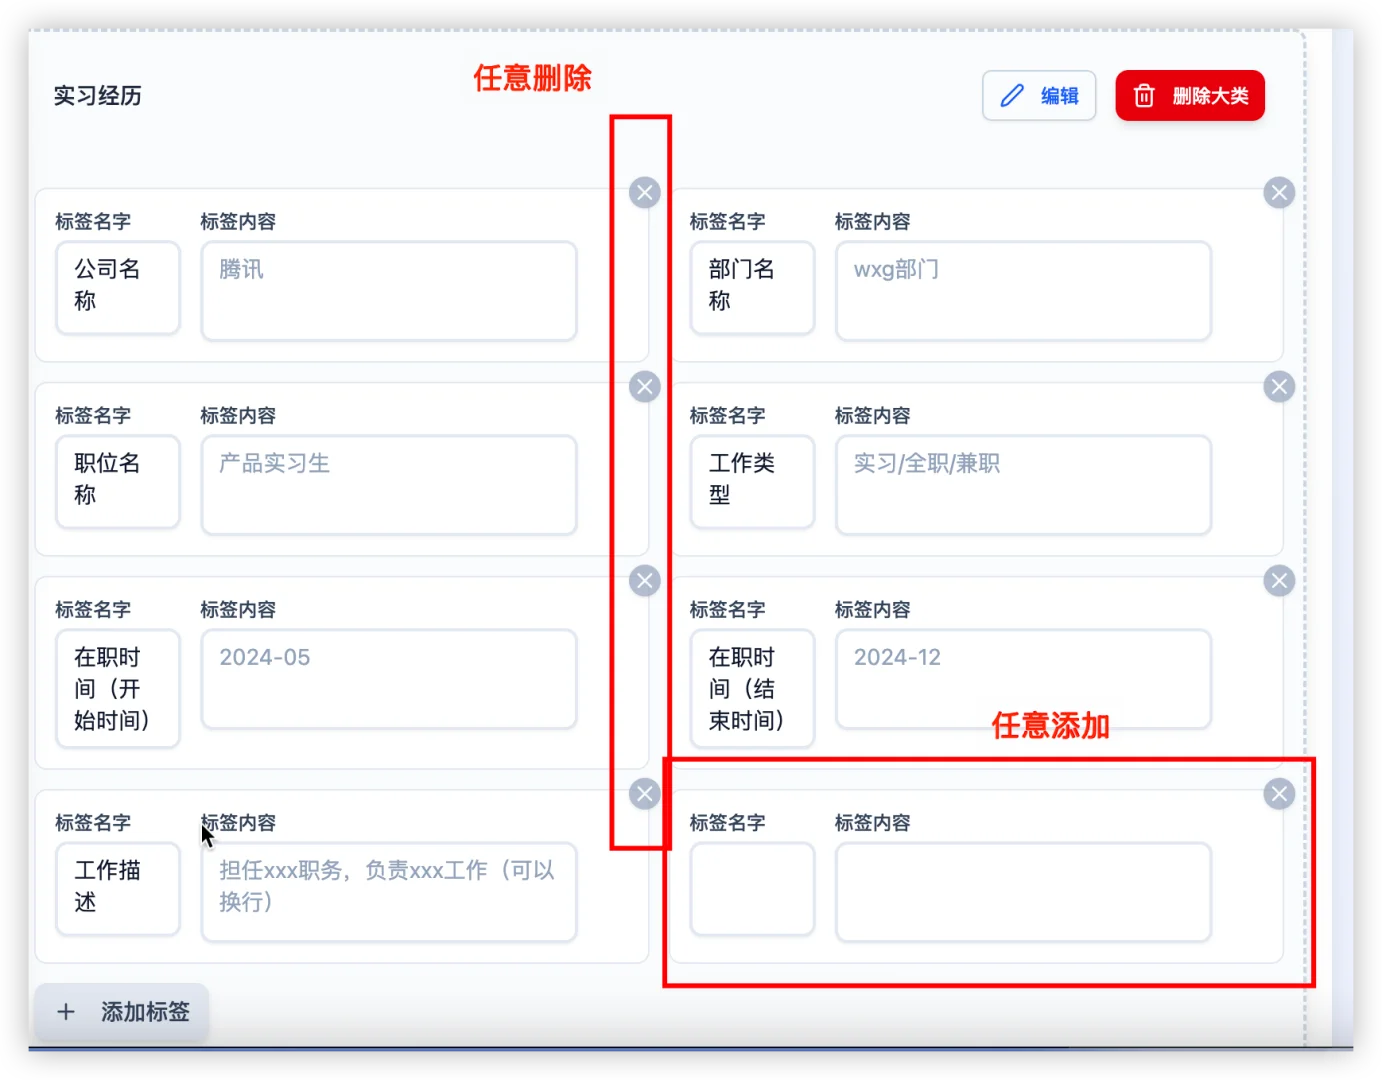Click the 小红书 watermark badge

coord(1346,1058)
